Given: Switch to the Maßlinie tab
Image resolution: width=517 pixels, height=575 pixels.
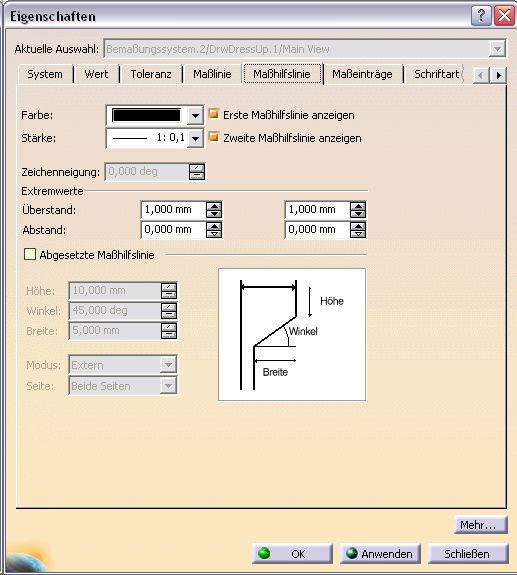Looking at the screenshot, I should click(212, 74).
